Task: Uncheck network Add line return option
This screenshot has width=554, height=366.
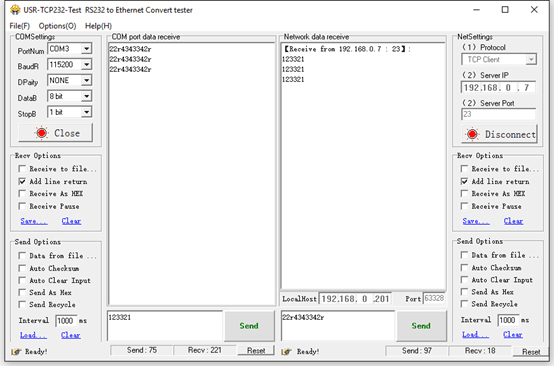Action: pyautogui.click(x=464, y=181)
